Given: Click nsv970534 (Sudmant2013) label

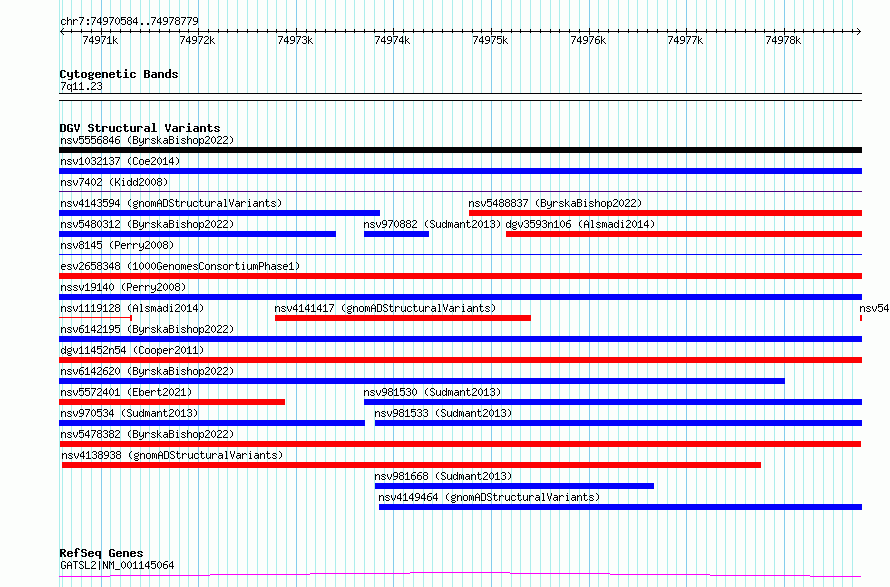Looking at the screenshot, I should 129,413.
